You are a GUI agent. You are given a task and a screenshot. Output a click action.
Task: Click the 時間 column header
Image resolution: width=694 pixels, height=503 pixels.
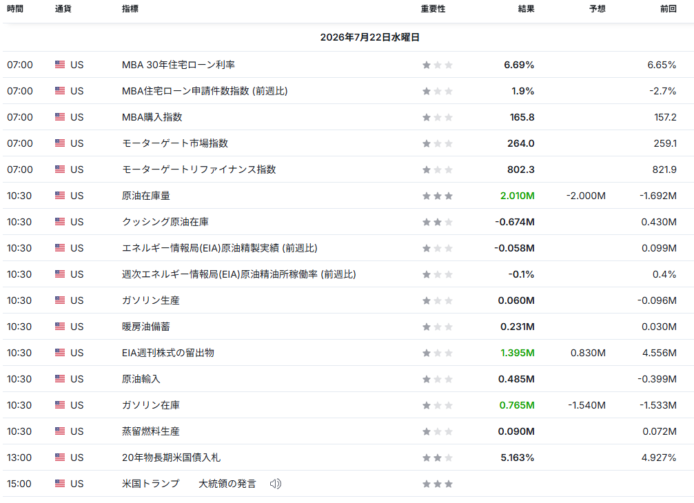tap(15, 9)
